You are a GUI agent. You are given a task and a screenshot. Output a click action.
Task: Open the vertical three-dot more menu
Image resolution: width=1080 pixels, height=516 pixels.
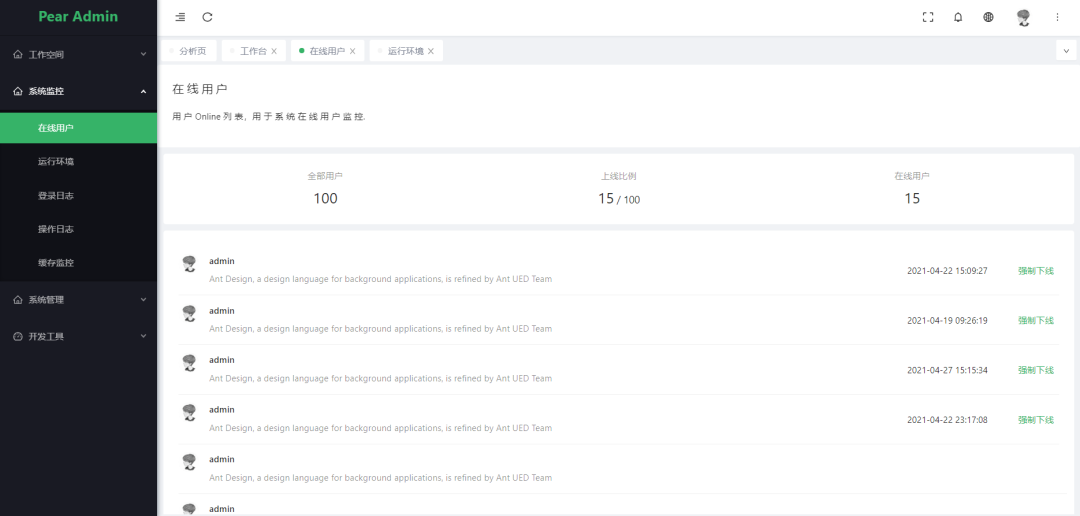(x=1057, y=17)
